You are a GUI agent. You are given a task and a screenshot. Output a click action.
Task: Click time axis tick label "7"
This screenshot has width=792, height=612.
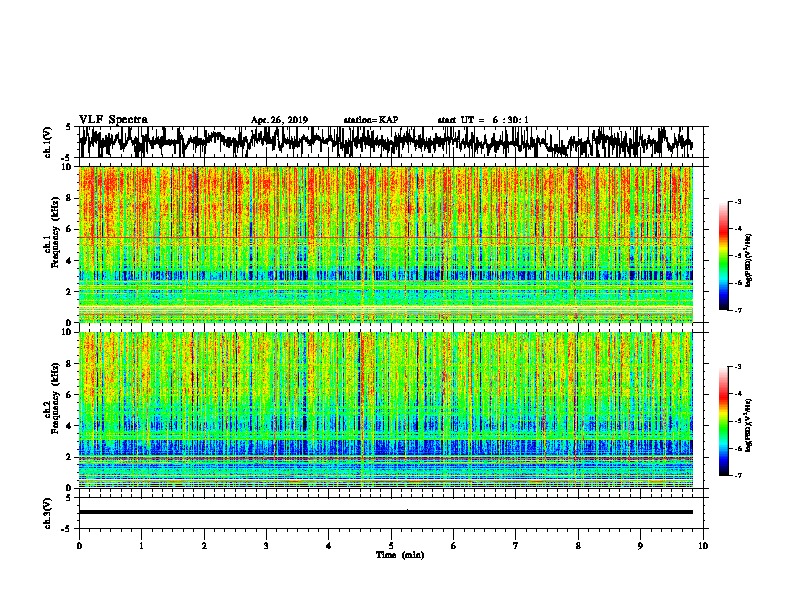(x=516, y=546)
